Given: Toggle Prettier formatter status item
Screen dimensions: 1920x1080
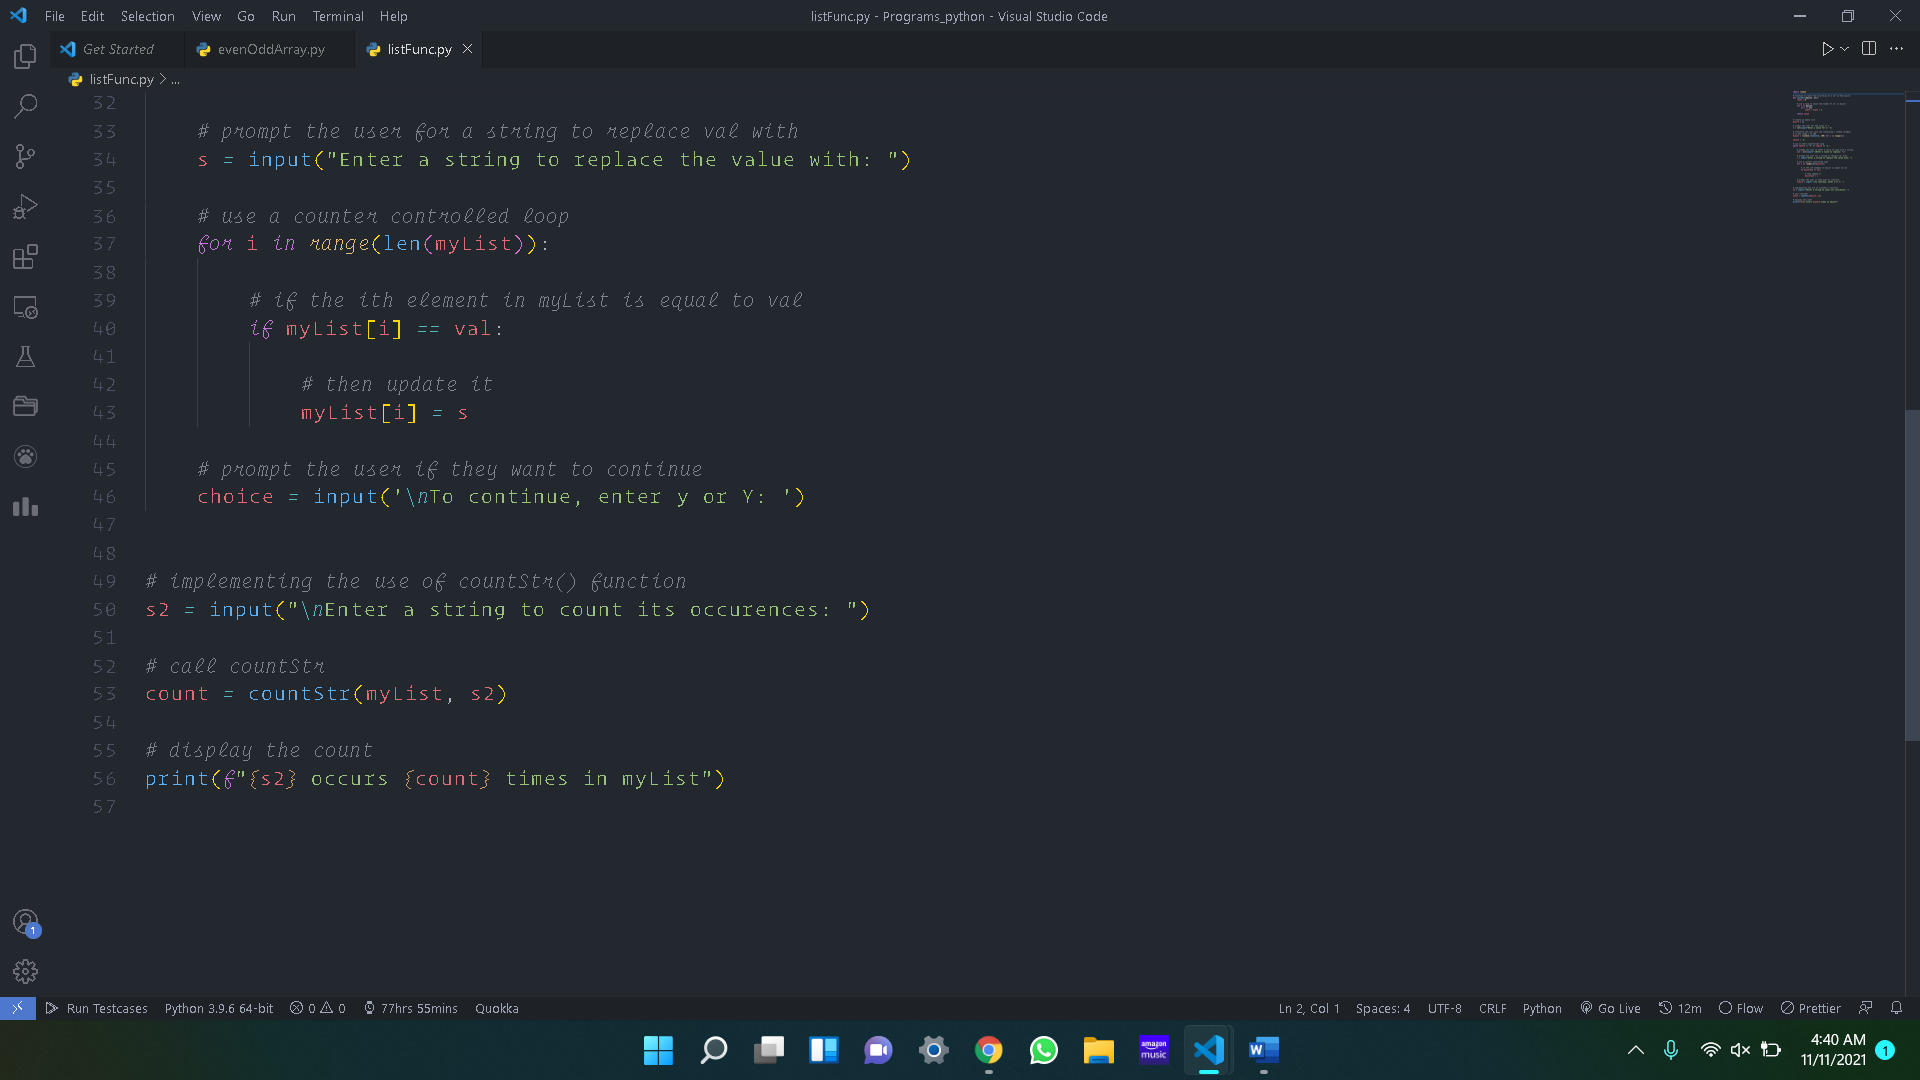Looking at the screenshot, I should [1810, 1008].
